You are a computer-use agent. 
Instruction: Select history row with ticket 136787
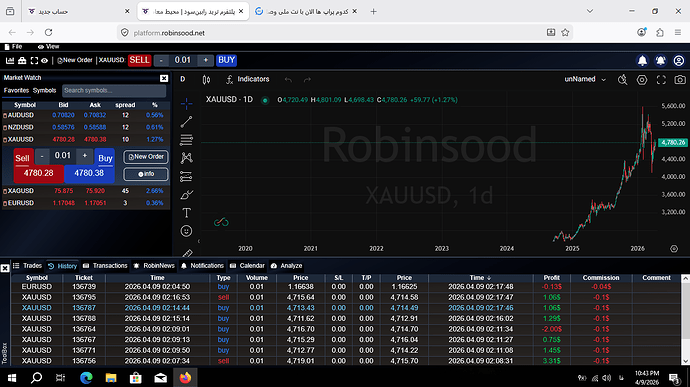[345, 308]
